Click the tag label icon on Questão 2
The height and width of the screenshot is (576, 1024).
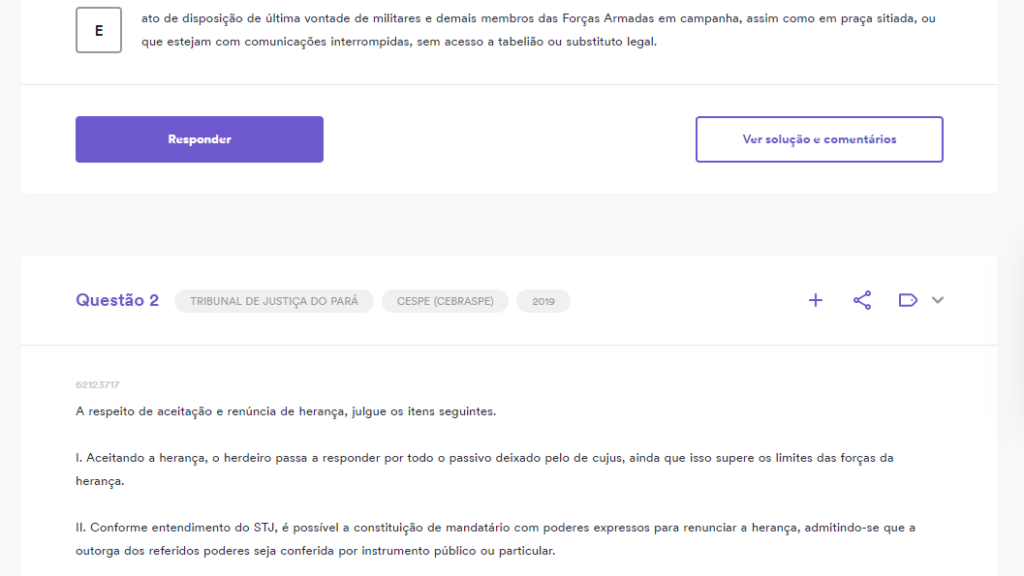tap(908, 300)
